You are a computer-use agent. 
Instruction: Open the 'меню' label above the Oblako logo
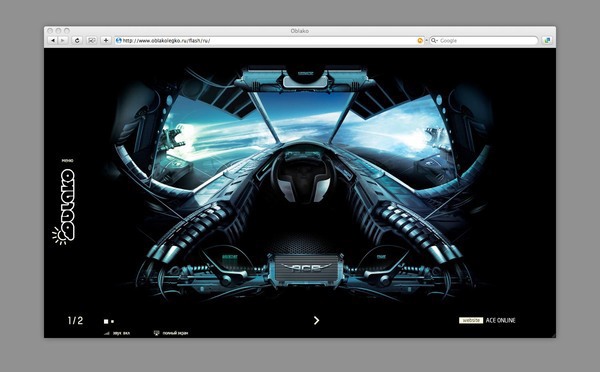(x=67, y=161)
